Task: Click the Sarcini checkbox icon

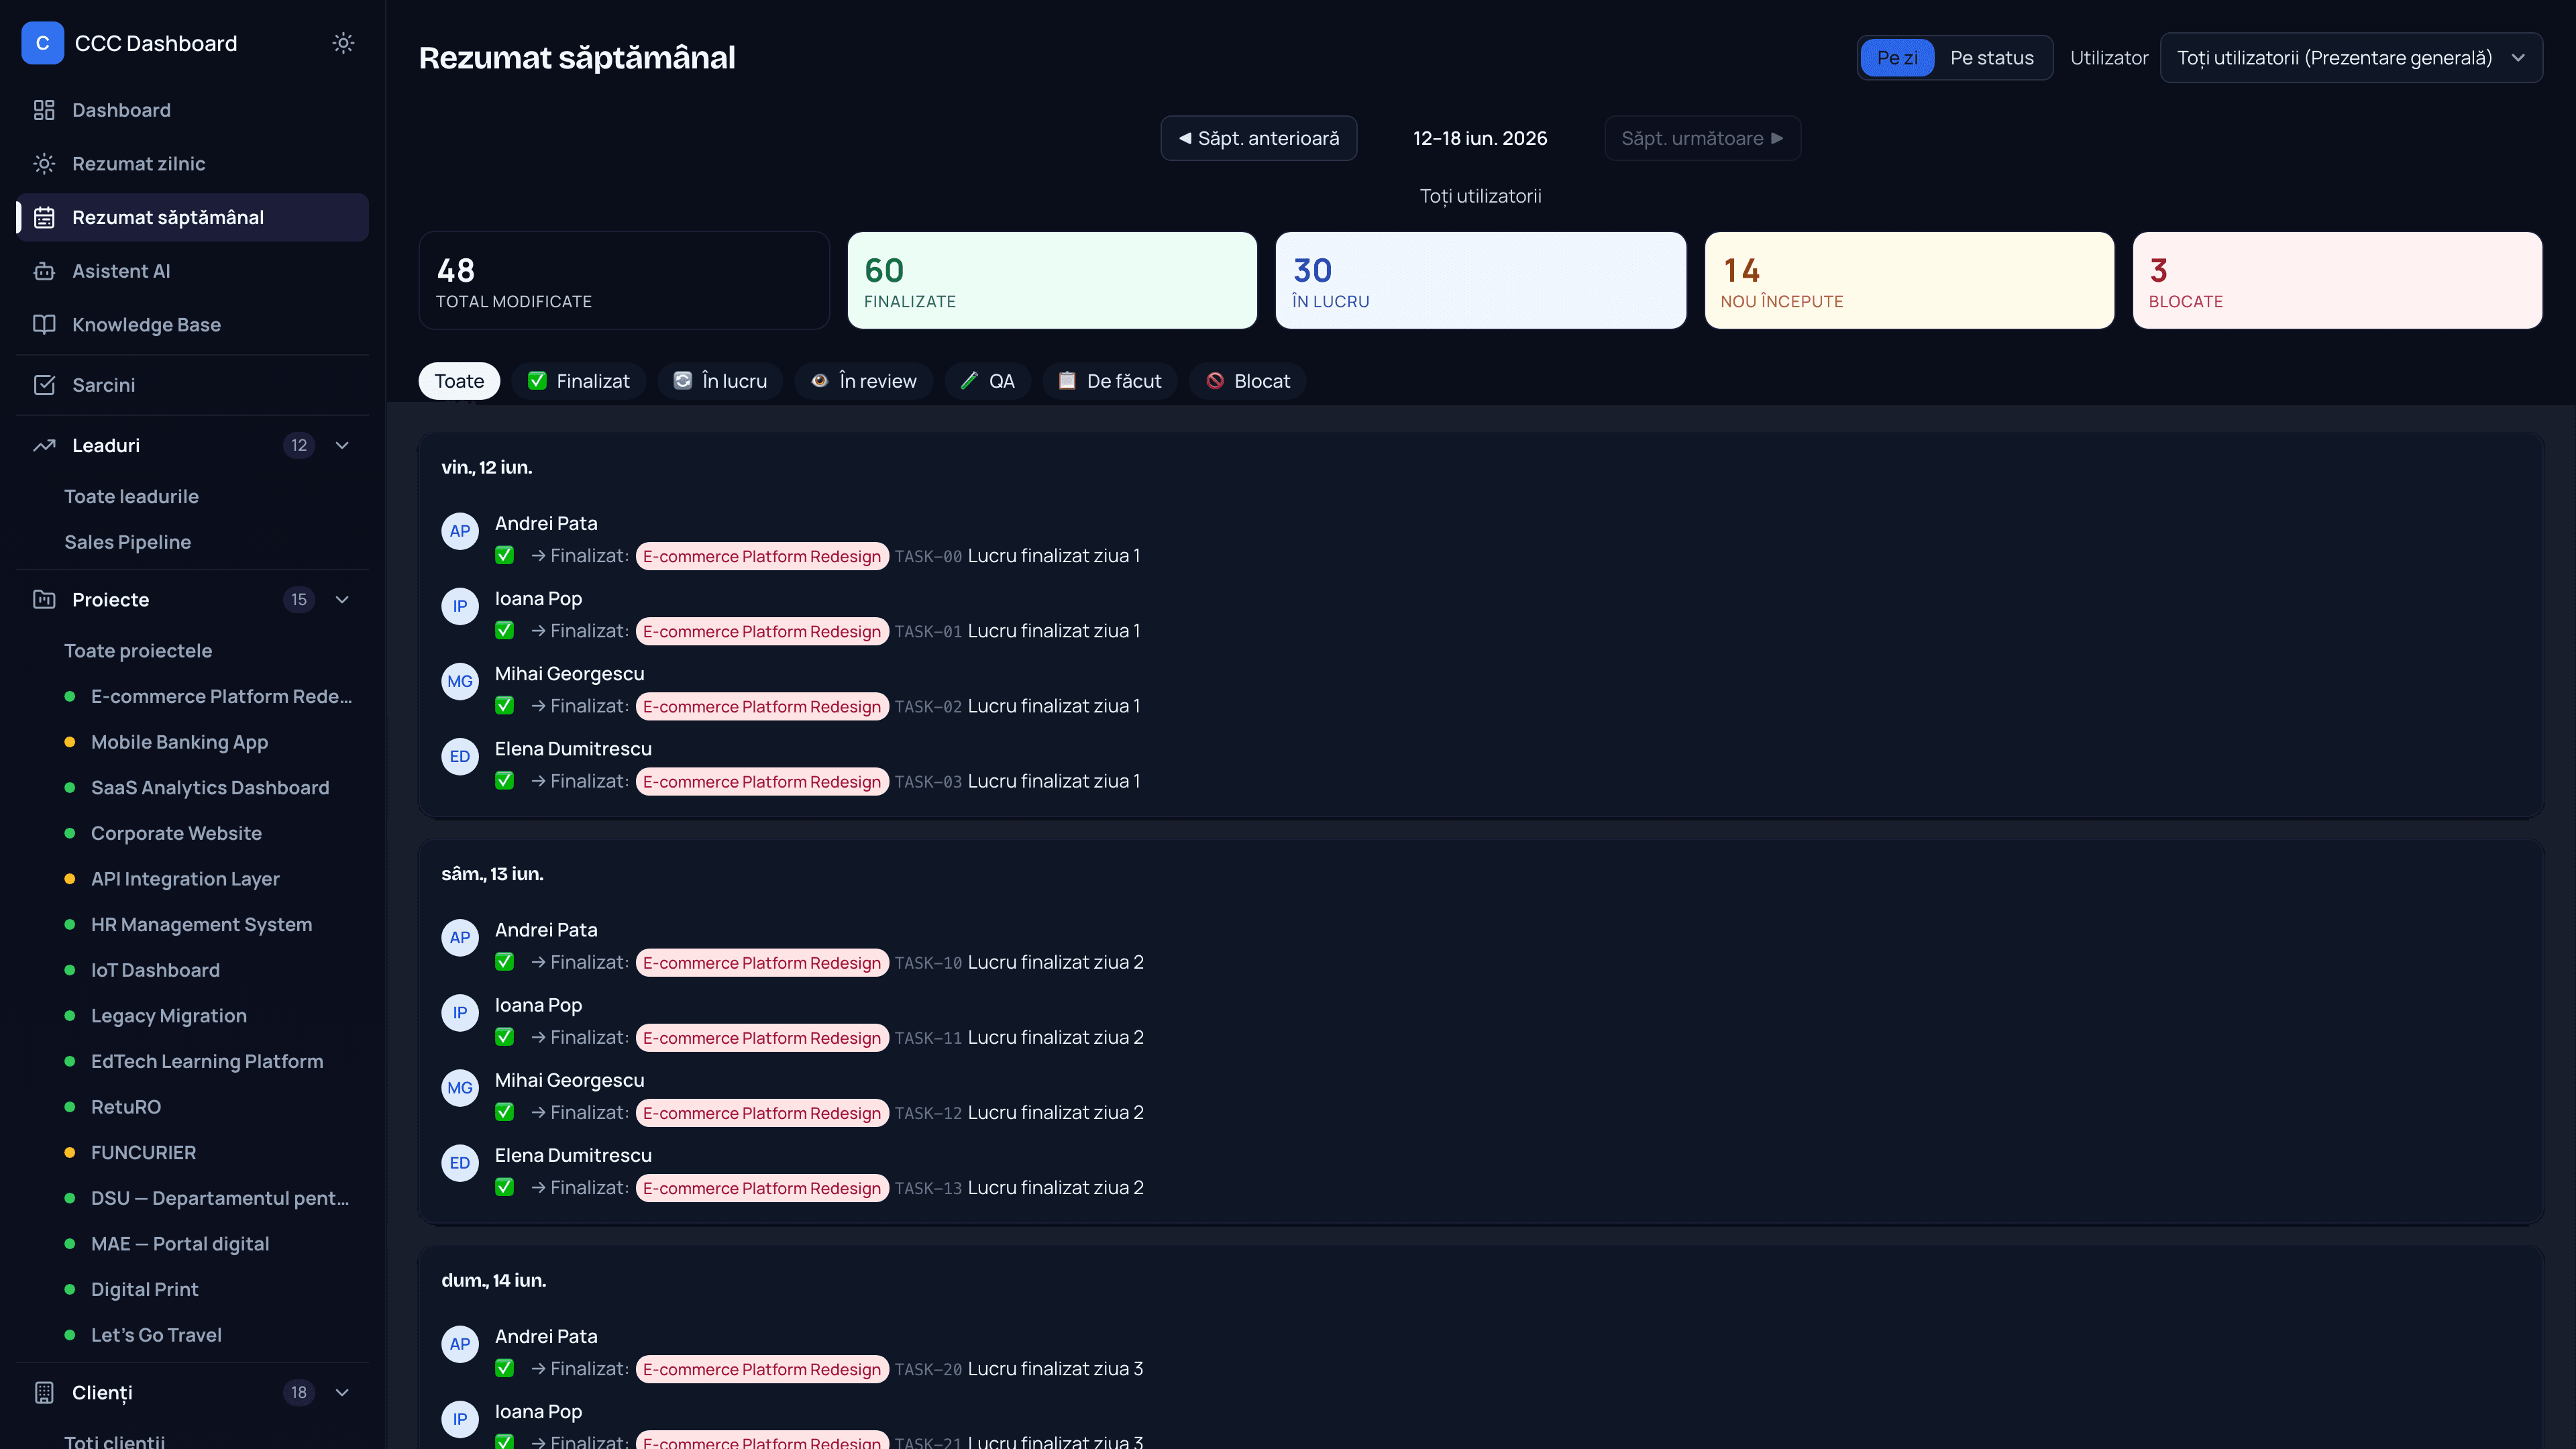Action: [44, 385]
